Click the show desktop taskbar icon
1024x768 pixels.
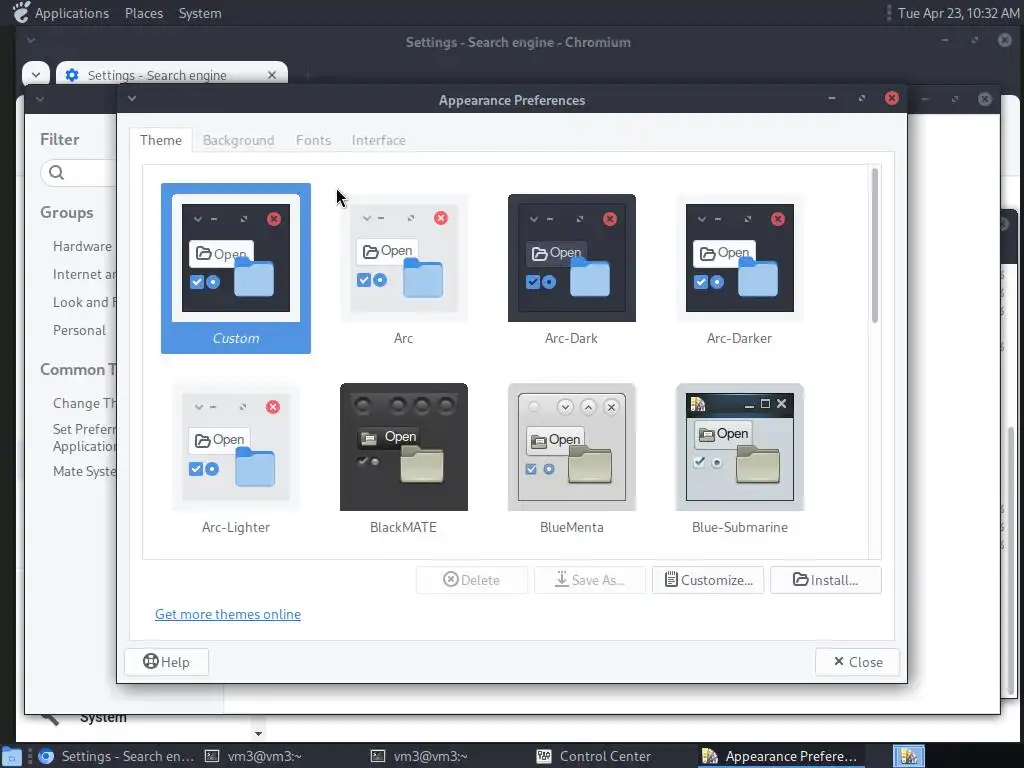pyautogui.click(x=12, y=756)
